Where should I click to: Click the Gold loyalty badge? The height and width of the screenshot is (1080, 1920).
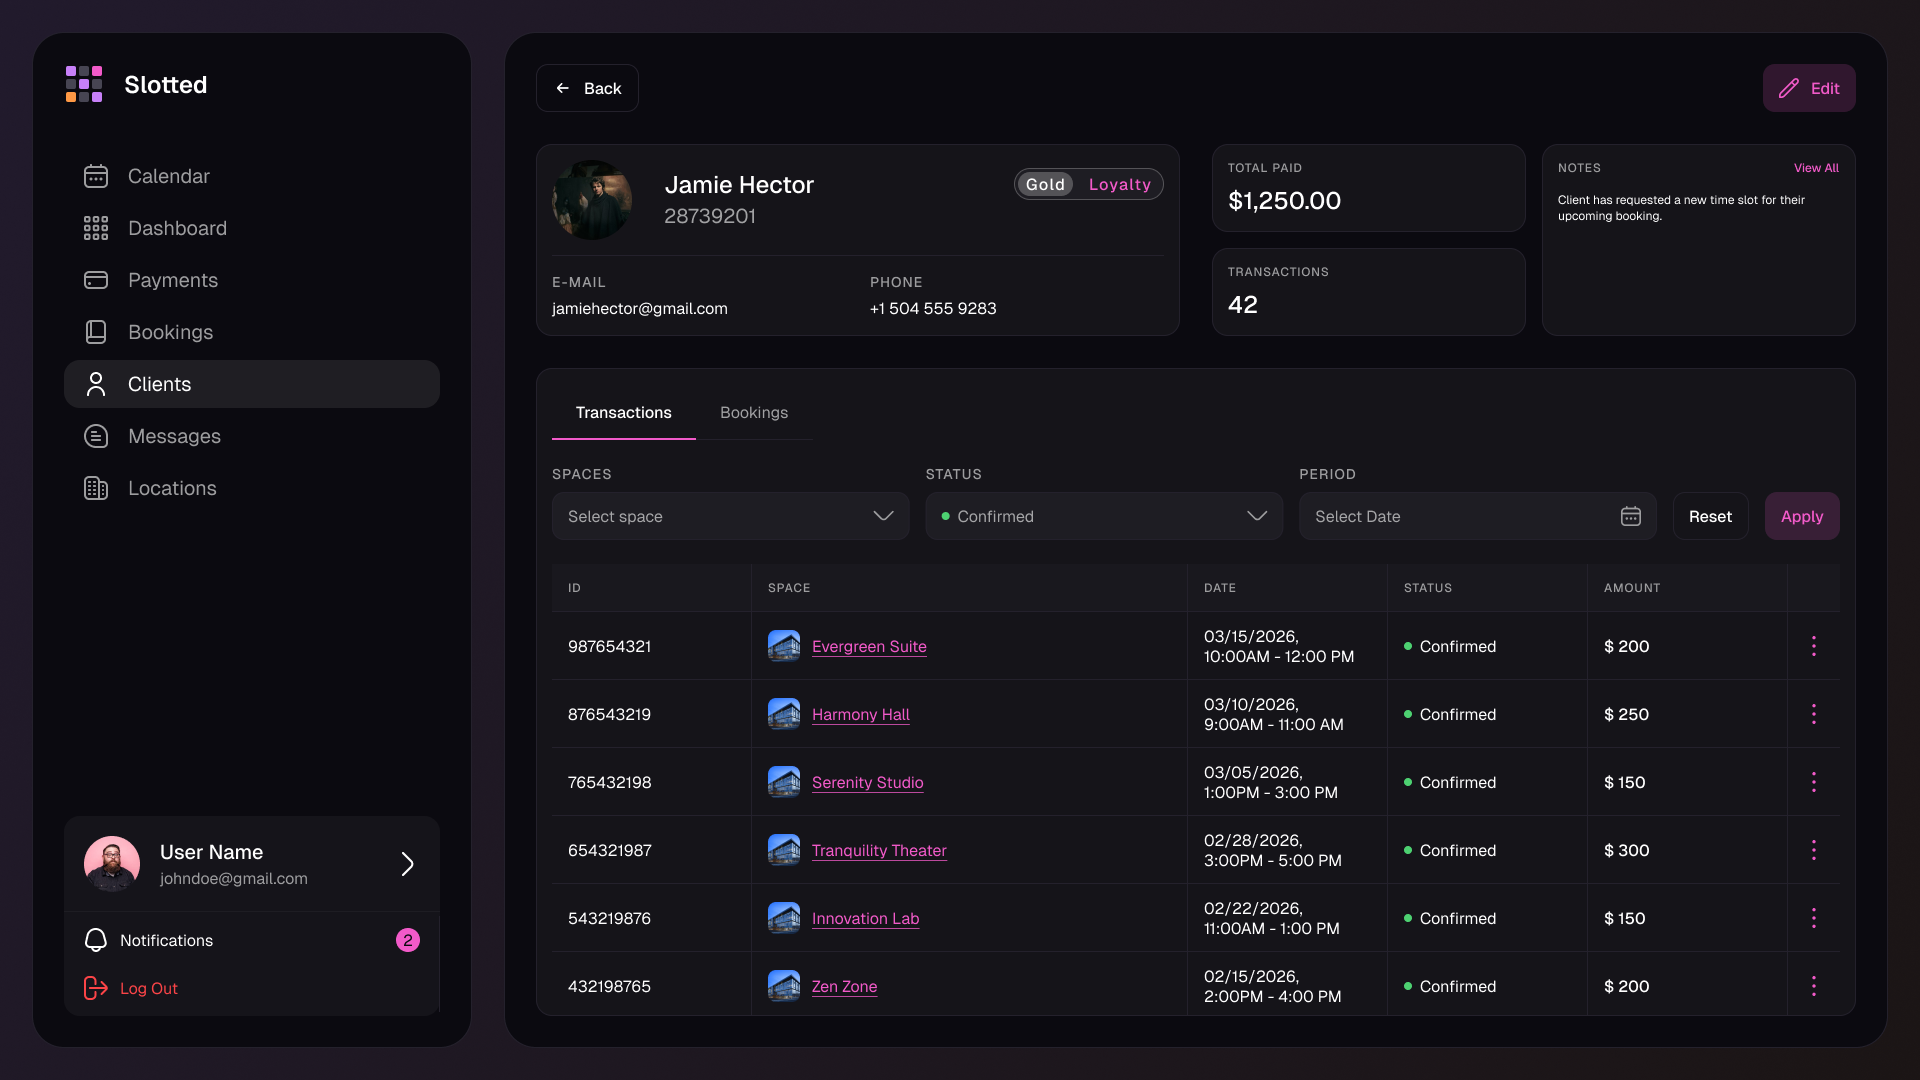point(1045,184)
